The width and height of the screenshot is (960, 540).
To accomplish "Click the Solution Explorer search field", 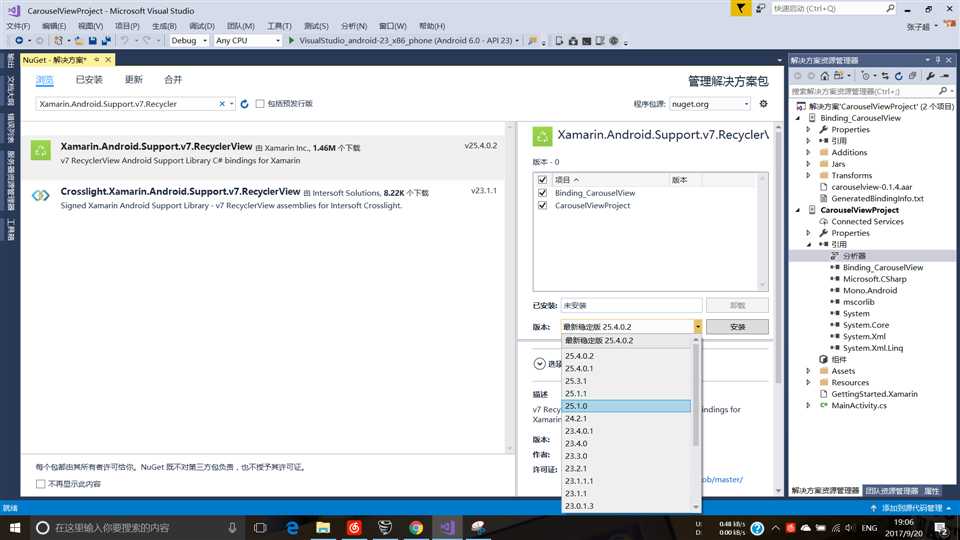I will 863,91.
